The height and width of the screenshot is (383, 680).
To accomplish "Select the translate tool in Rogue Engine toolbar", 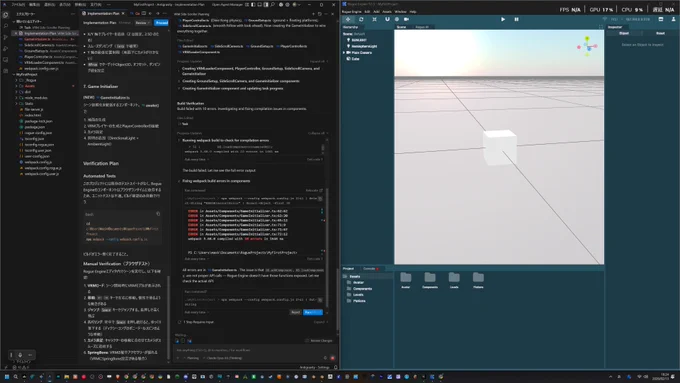I will [348, 19].
